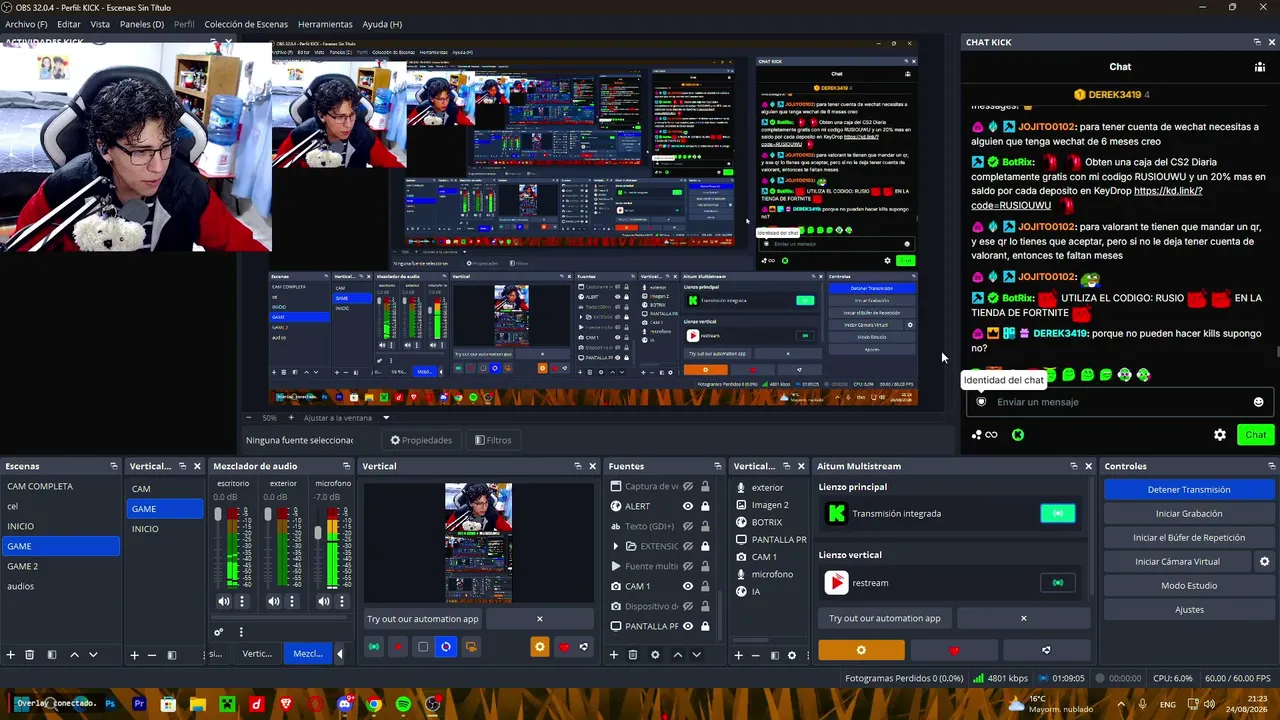
Task: Open microfono channel options menu
Action: point(342,602)
